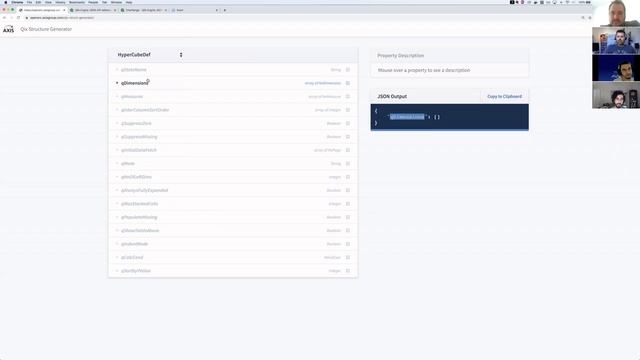The image size is (640, 360).
Task: Click the JSON Output panel title
Action: point(392,96)
